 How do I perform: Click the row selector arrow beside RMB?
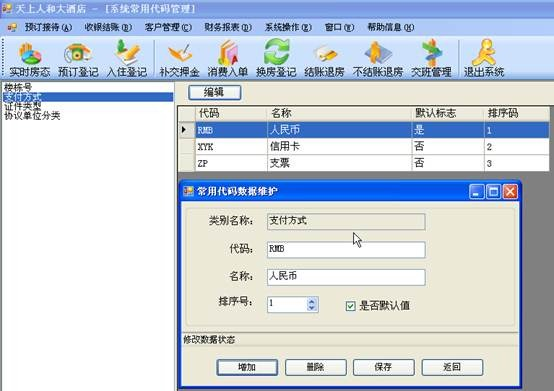pyautogui.click(x=186, y=130)
